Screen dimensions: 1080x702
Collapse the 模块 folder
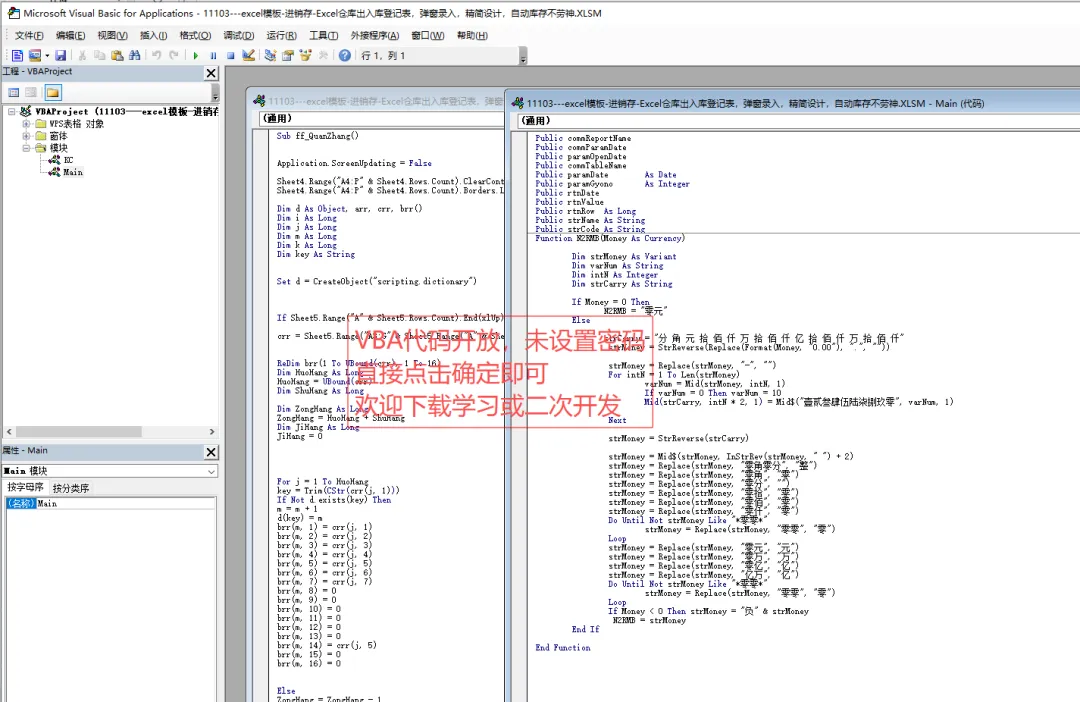[26, 147]
